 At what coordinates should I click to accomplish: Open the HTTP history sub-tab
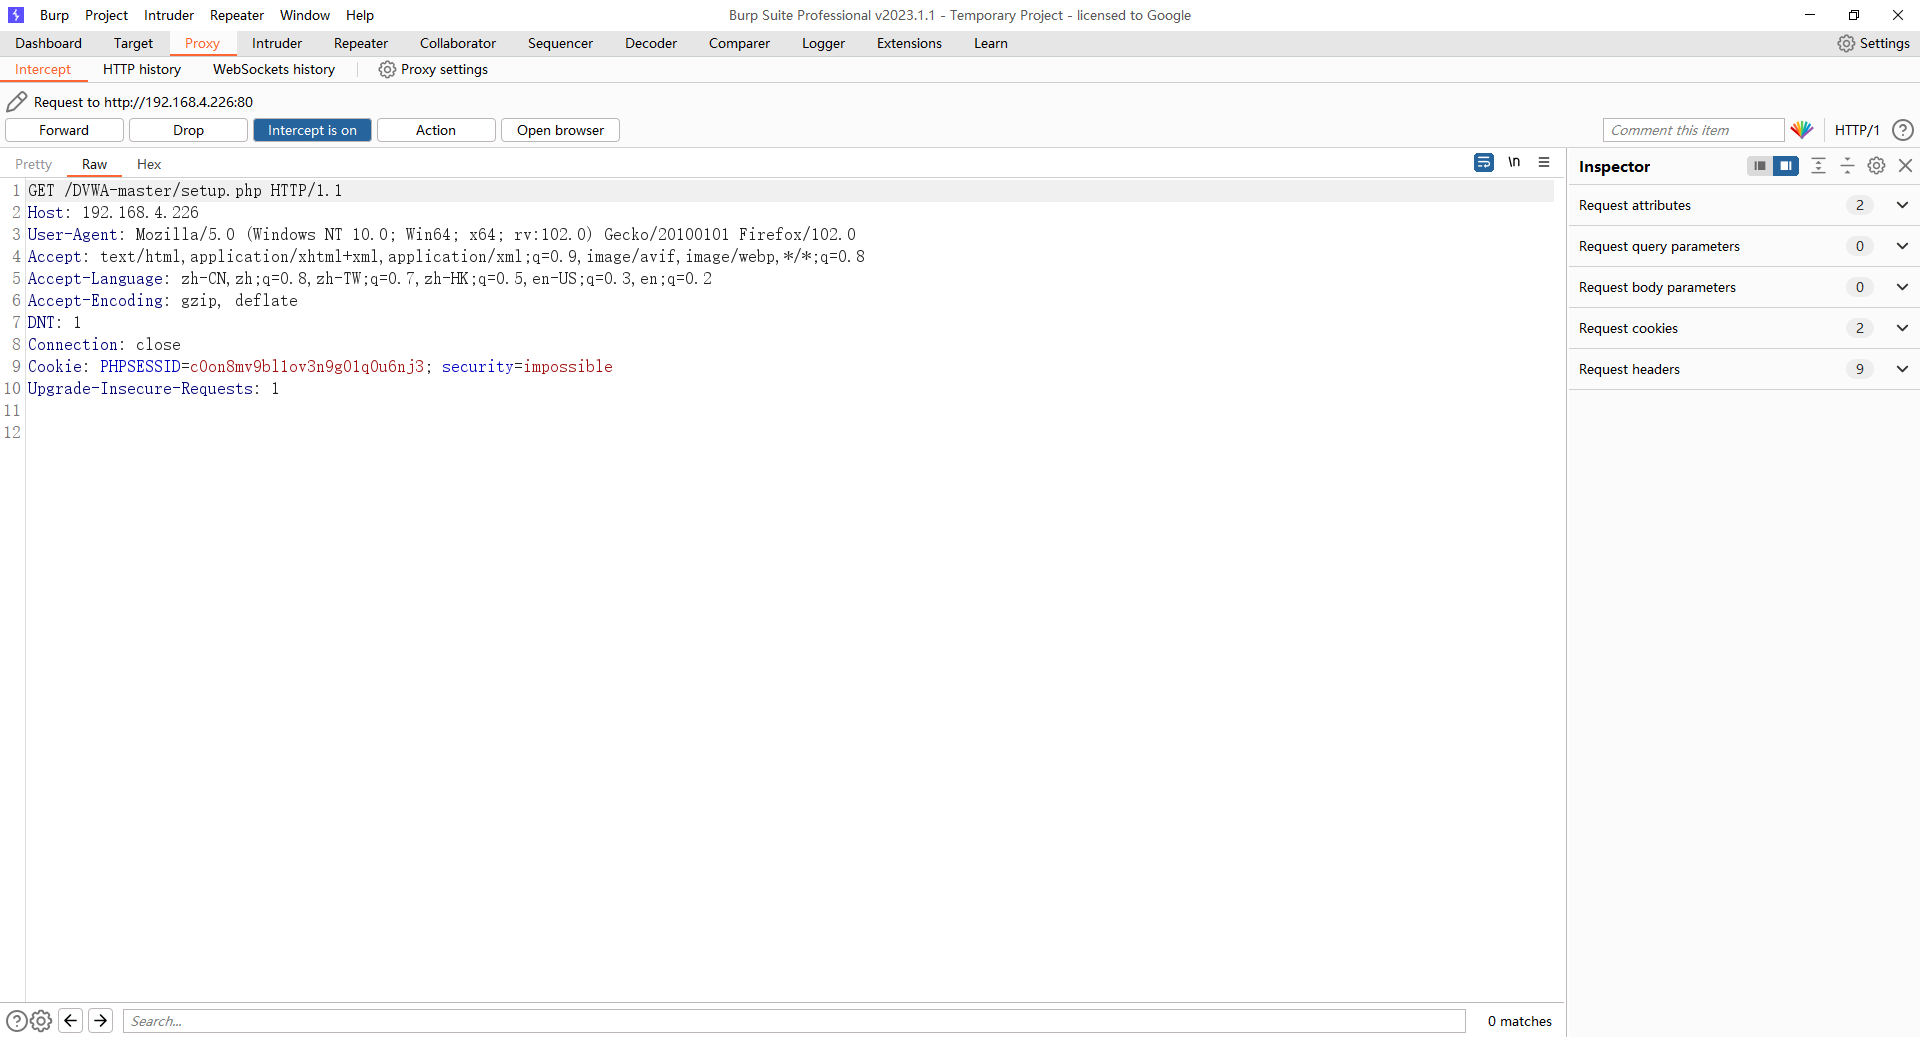[x=142, y=69]
